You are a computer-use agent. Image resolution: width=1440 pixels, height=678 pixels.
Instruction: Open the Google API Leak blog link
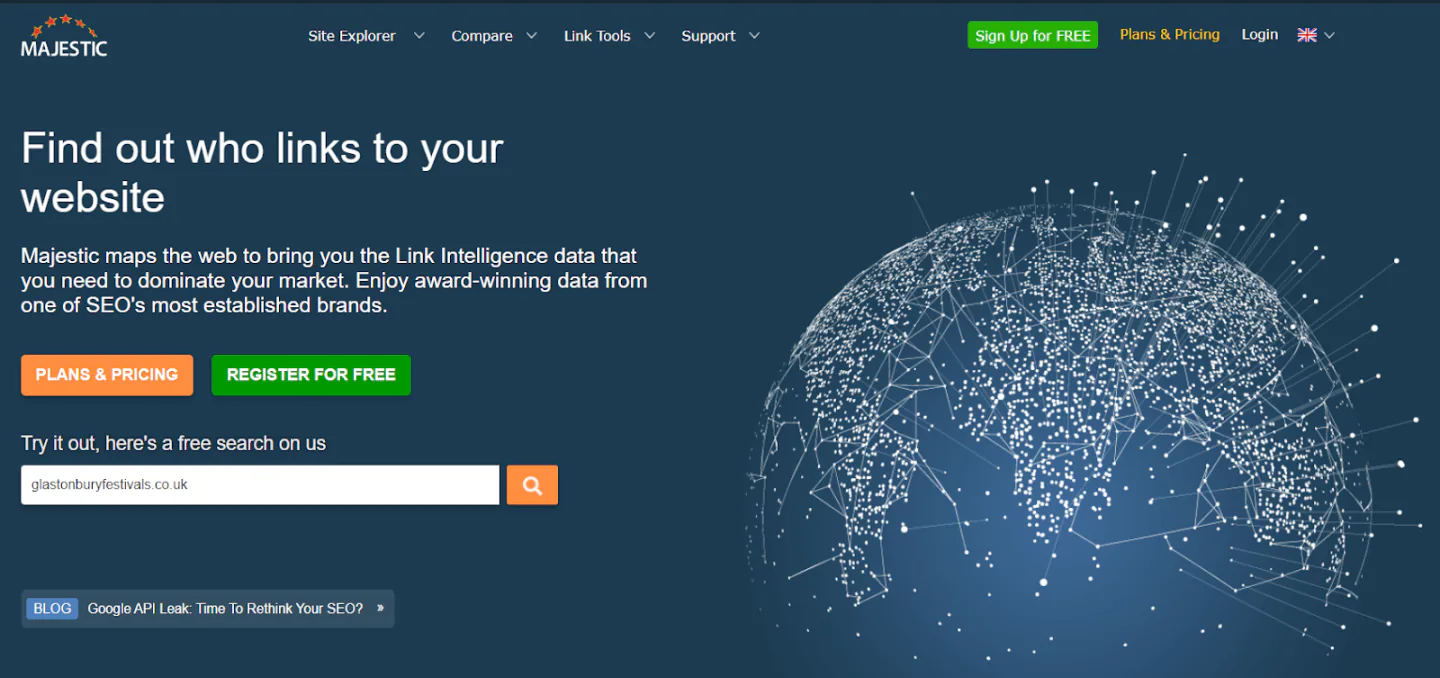225,608
